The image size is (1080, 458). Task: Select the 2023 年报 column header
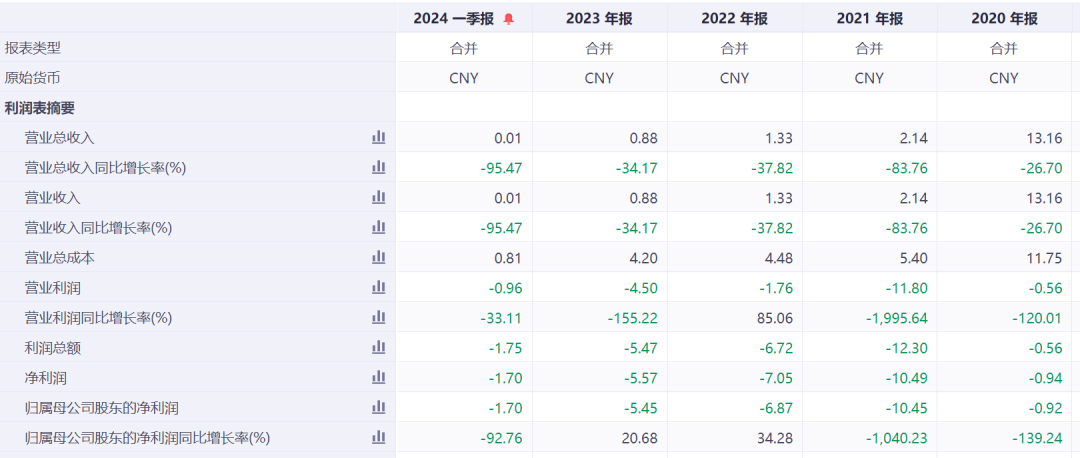click(599, 18)
